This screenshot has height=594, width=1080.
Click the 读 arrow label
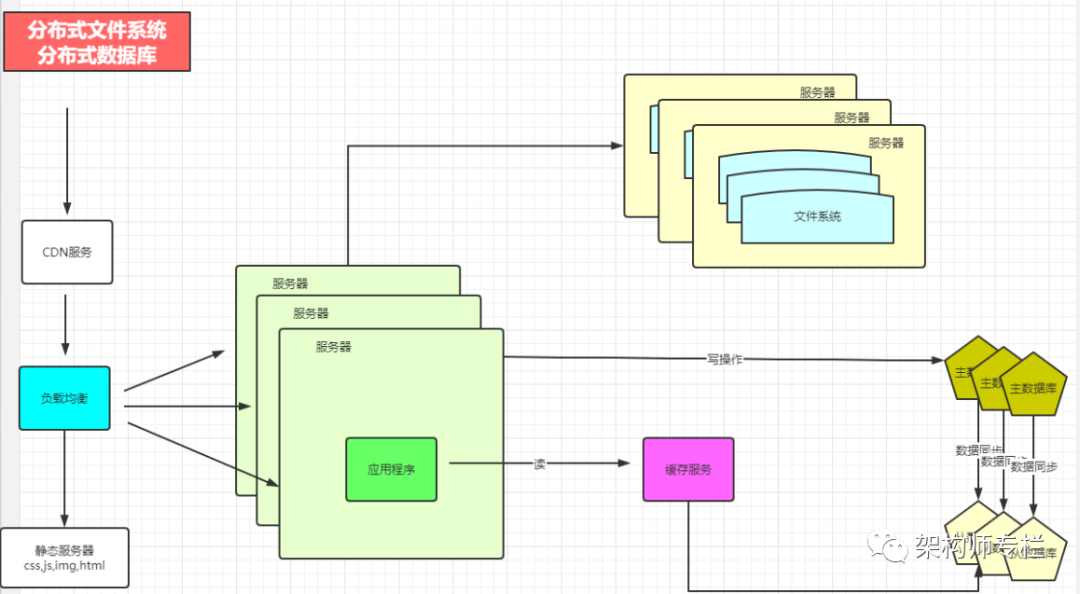click(x=539, y=464)
